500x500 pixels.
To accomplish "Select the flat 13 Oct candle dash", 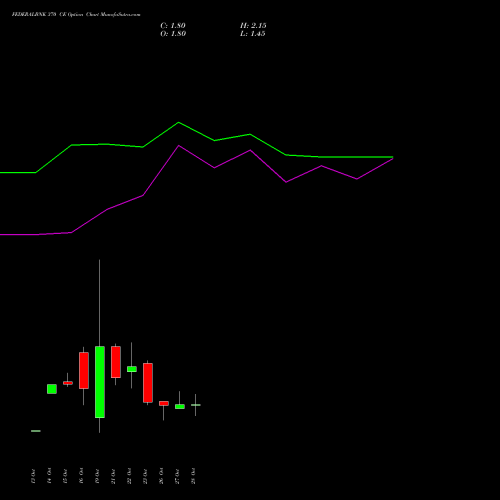I will (36, 431).
